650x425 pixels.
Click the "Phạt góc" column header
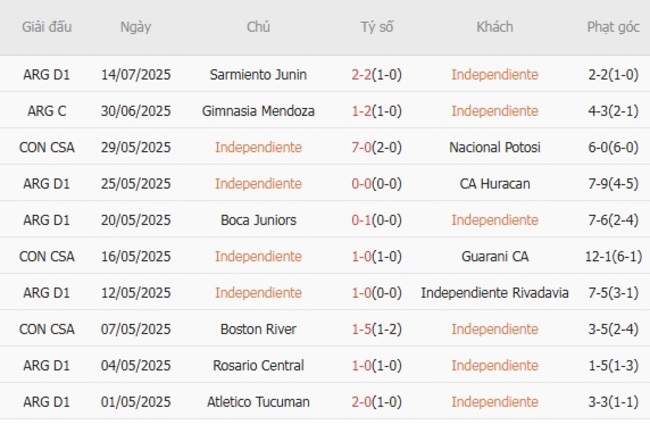(613, 27)
